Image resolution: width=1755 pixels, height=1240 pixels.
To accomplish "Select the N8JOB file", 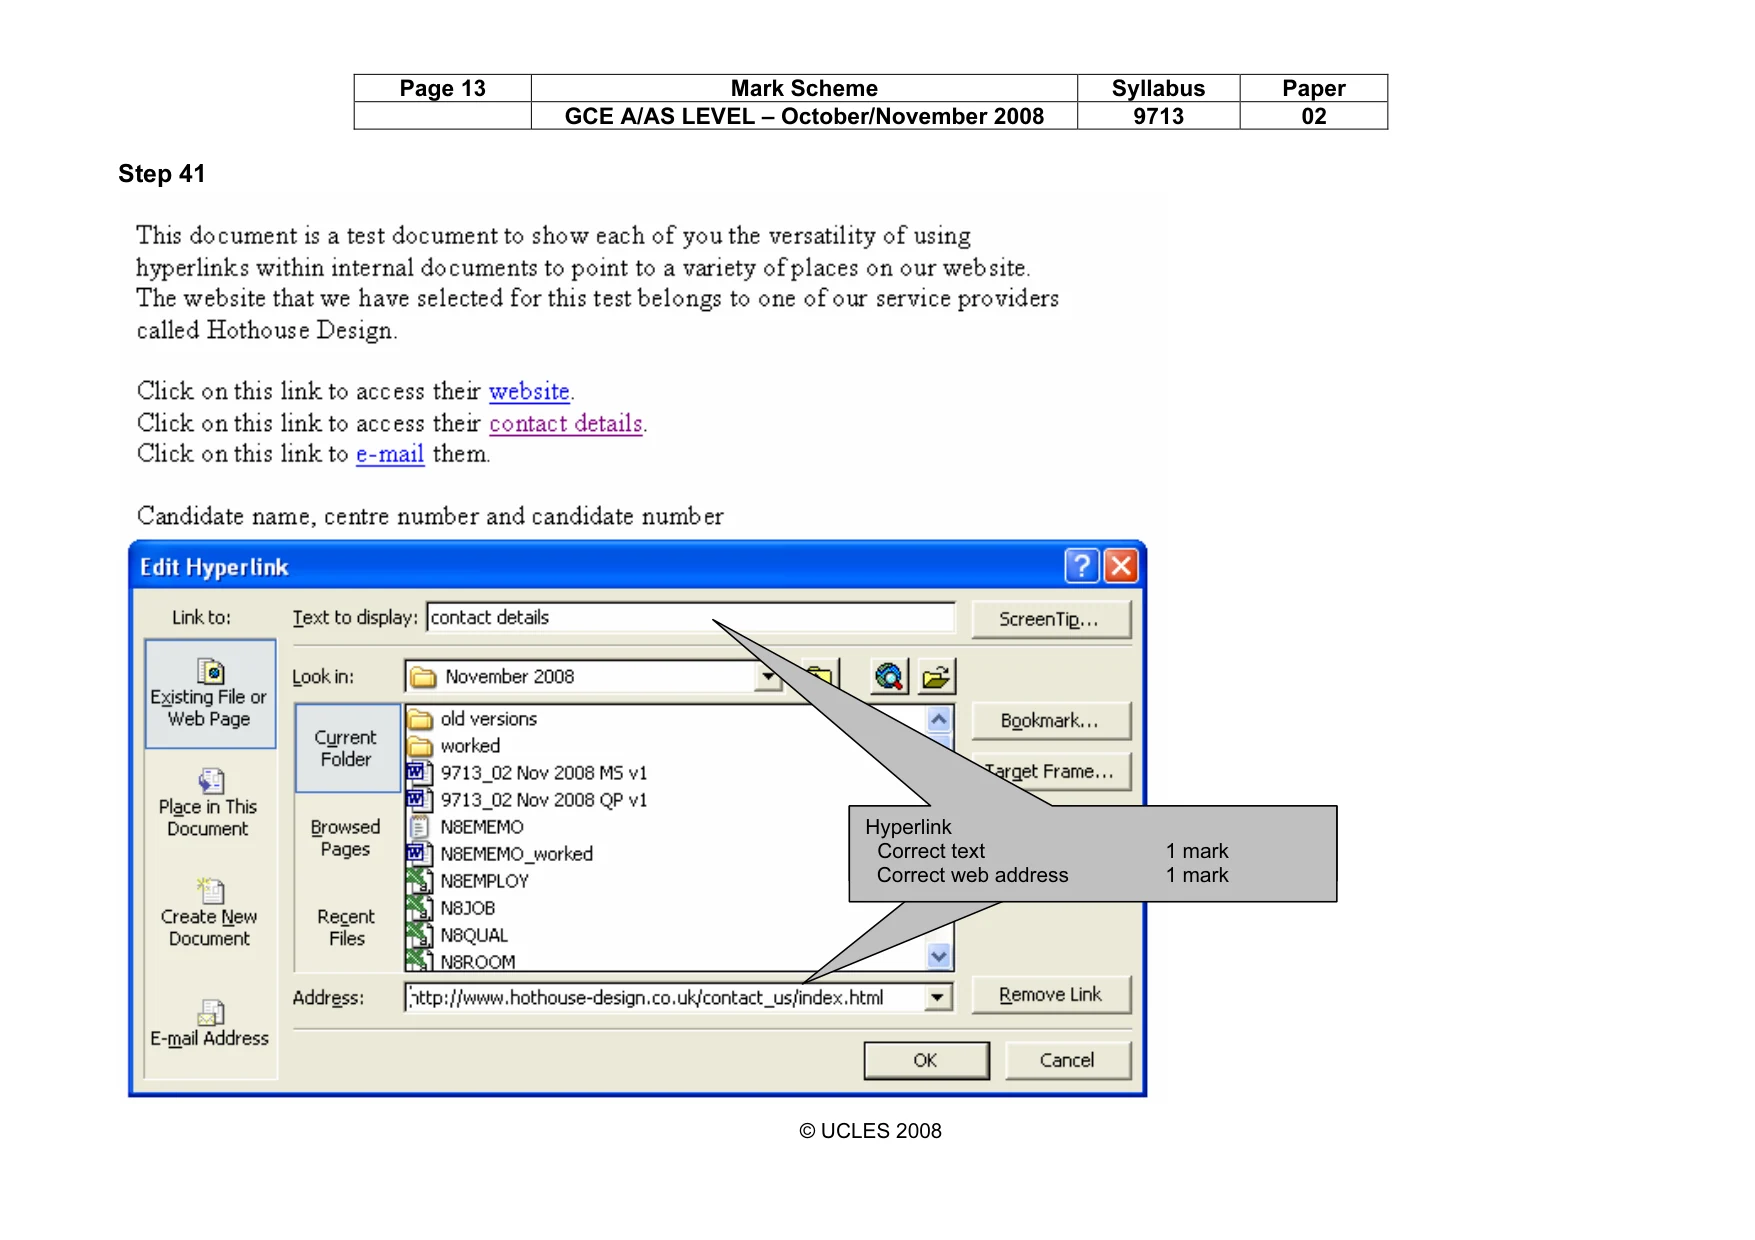I will pos(452,908).
